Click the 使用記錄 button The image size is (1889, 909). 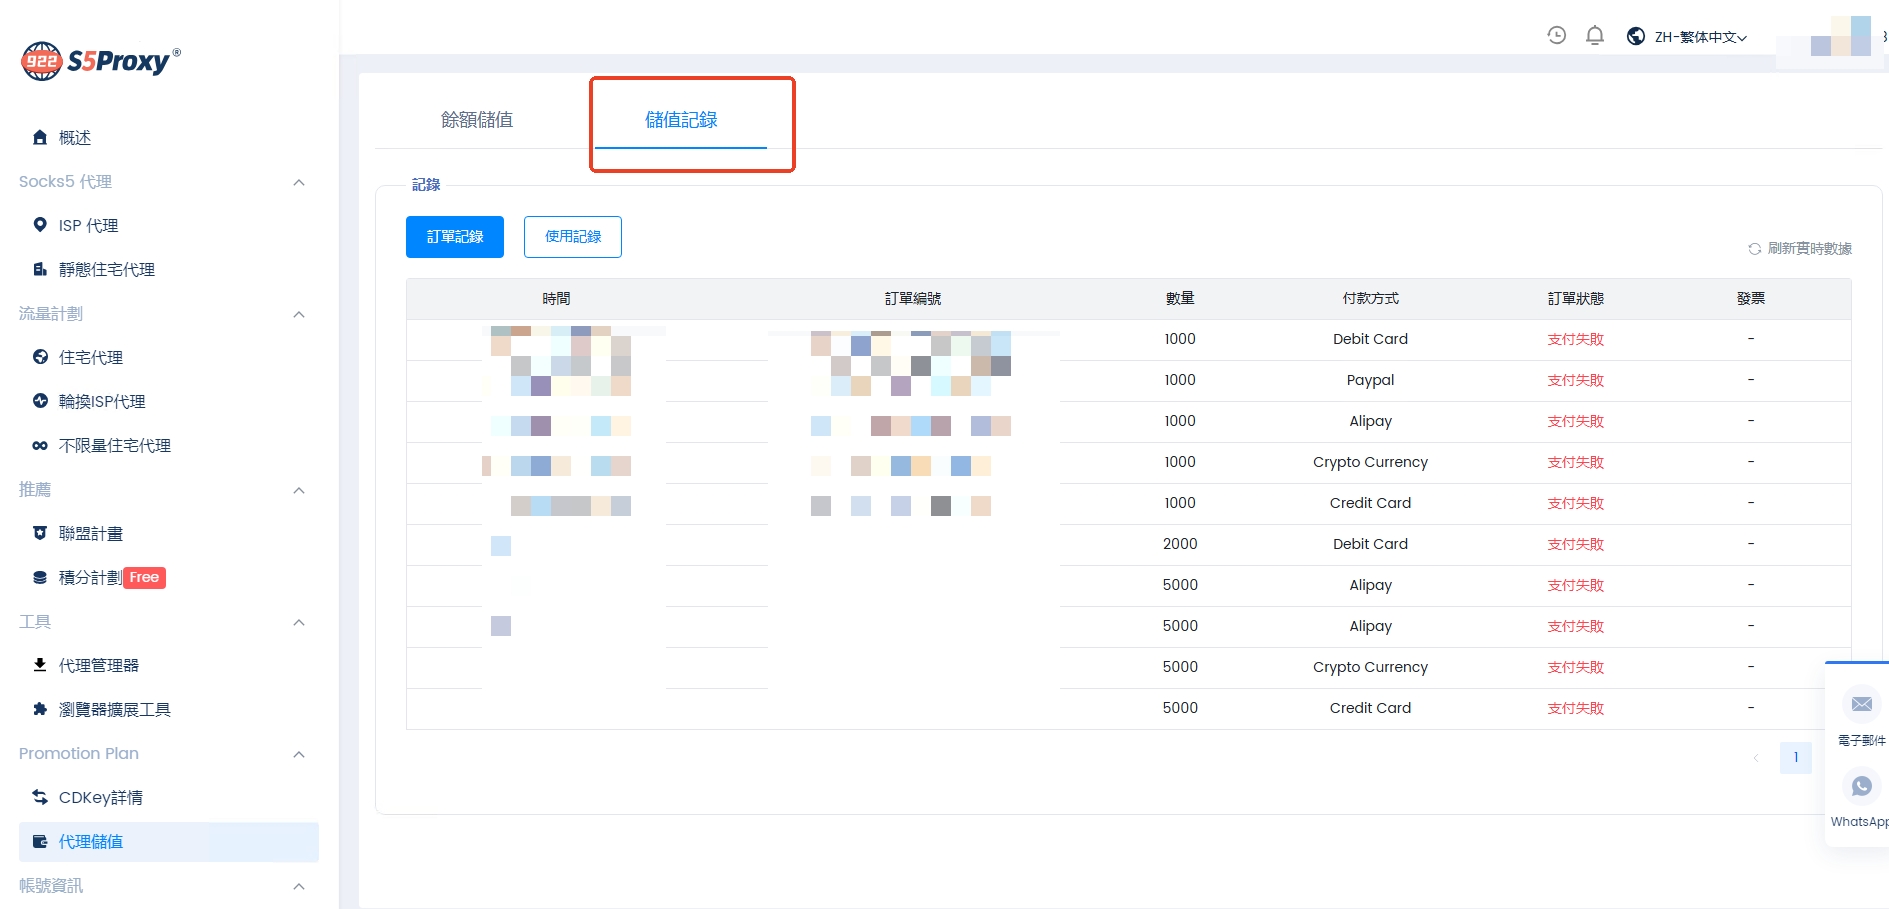573,237
